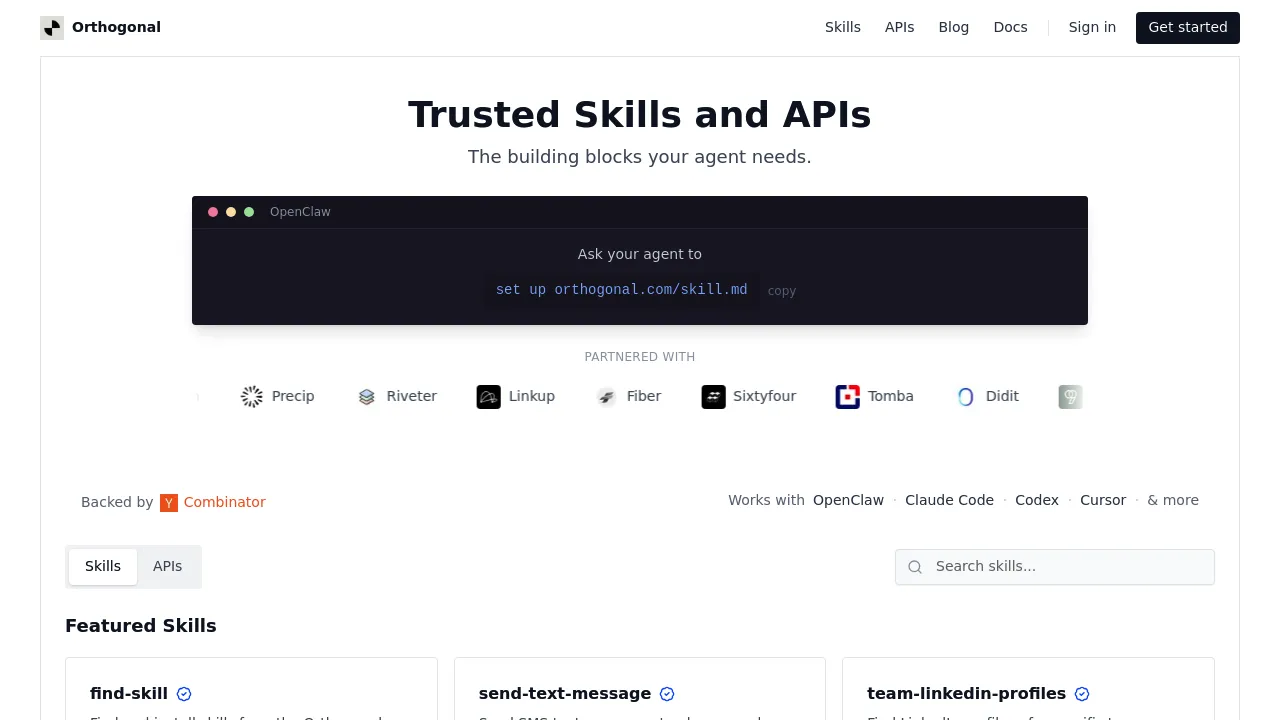
Task: Open the Blog nav link
Action: [x=954, y=28]
